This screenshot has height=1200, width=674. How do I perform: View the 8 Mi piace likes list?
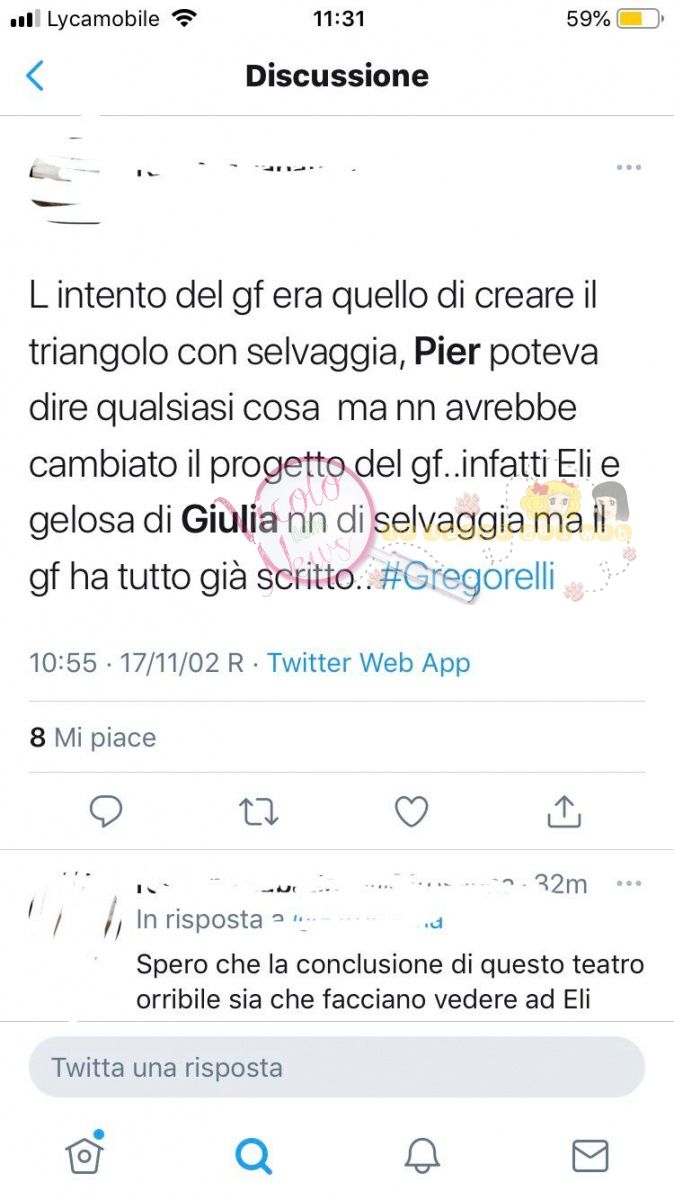(x=93, y=738)
